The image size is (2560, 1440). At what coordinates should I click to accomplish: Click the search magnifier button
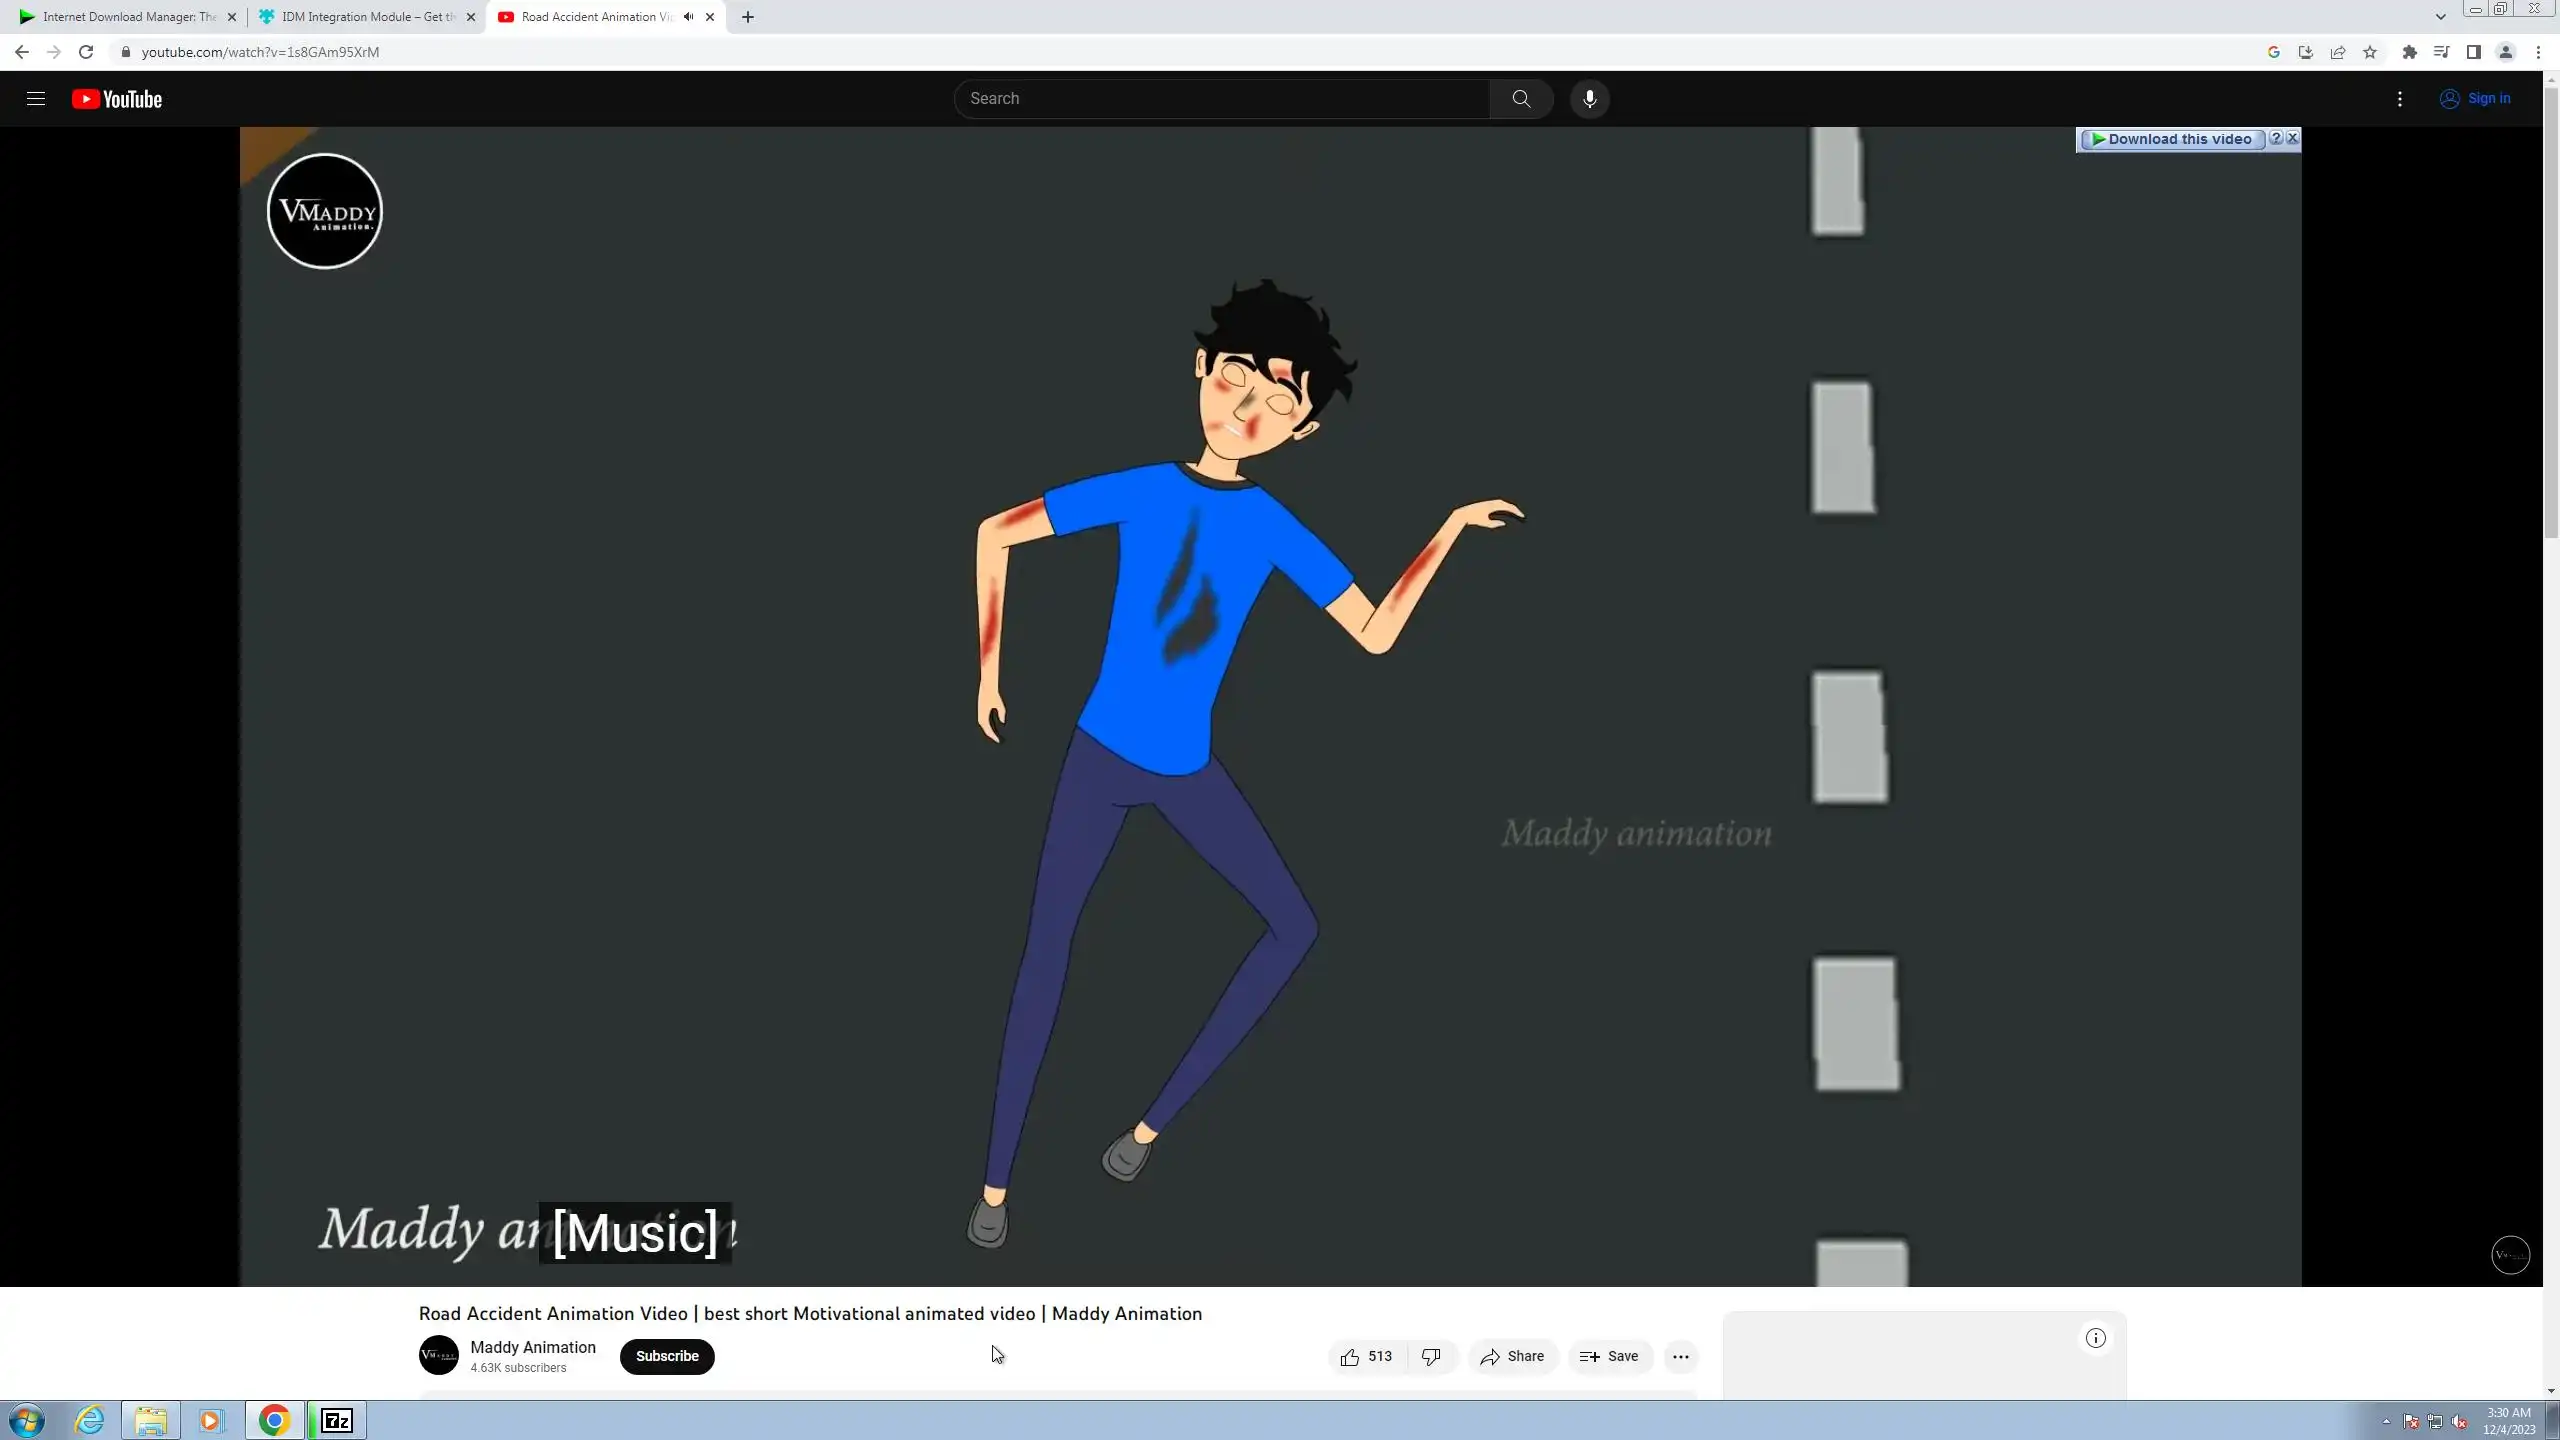[x=1520, y=98]
